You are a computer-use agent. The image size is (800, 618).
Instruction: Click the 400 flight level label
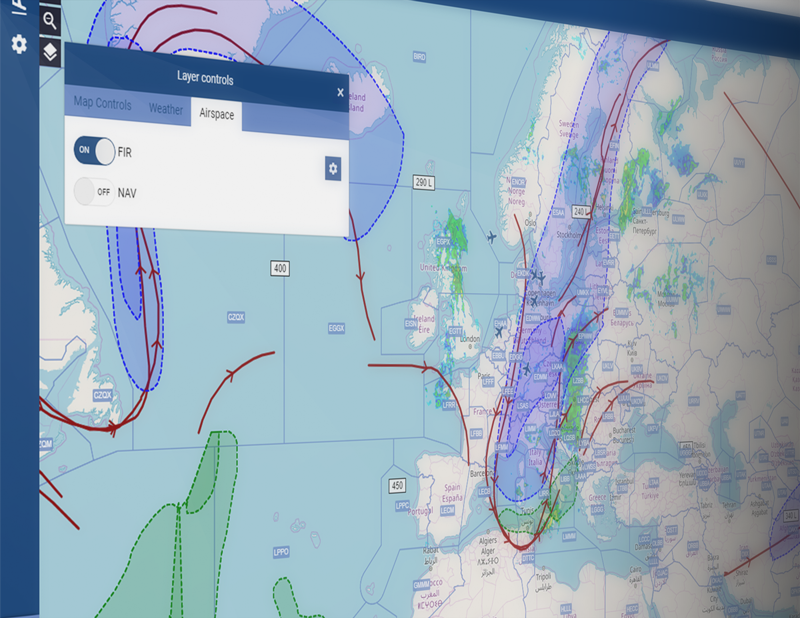point(280,268)
